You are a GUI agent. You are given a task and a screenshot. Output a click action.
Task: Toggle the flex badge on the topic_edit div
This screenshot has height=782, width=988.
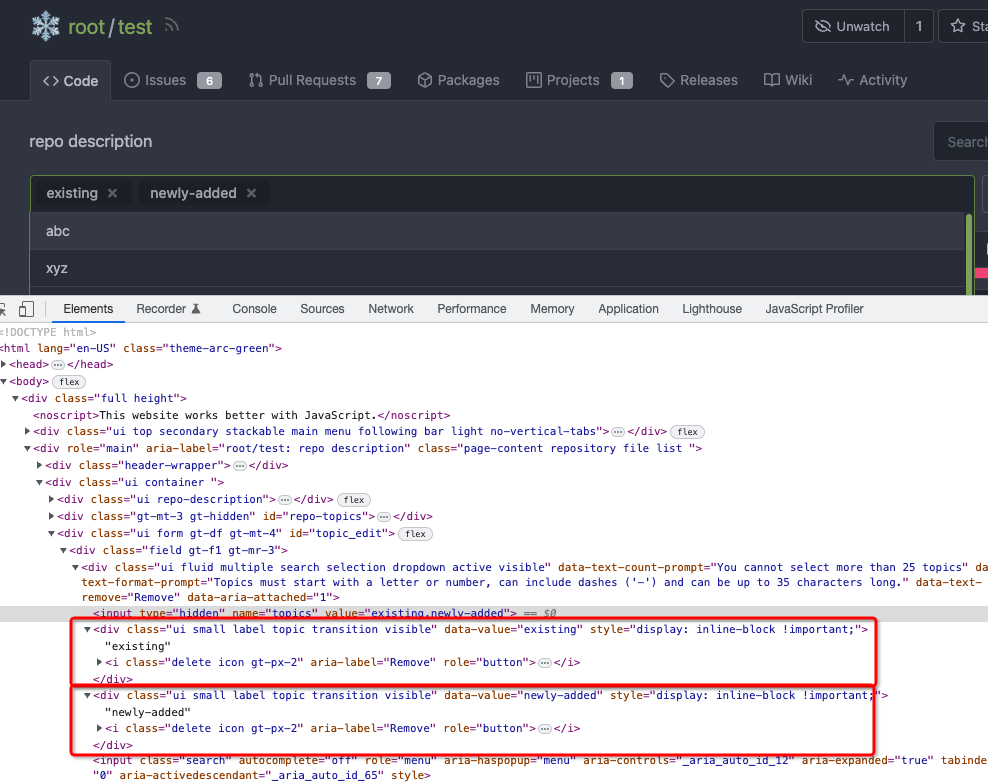[x=415, y=534]
